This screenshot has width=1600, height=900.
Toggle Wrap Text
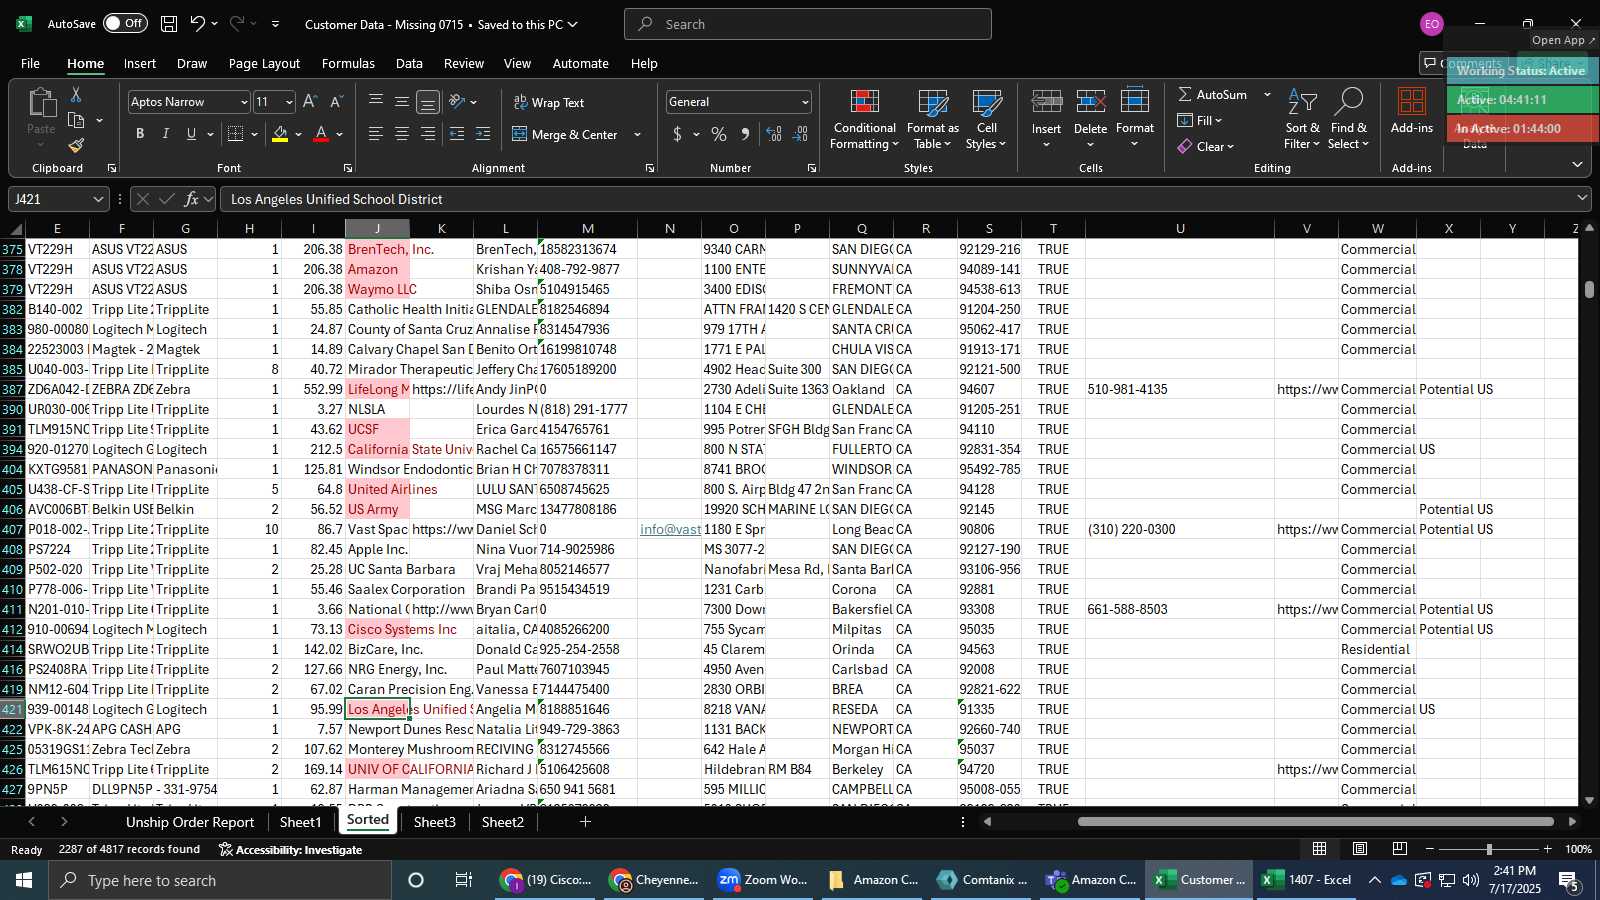click(x=549, y=102)
